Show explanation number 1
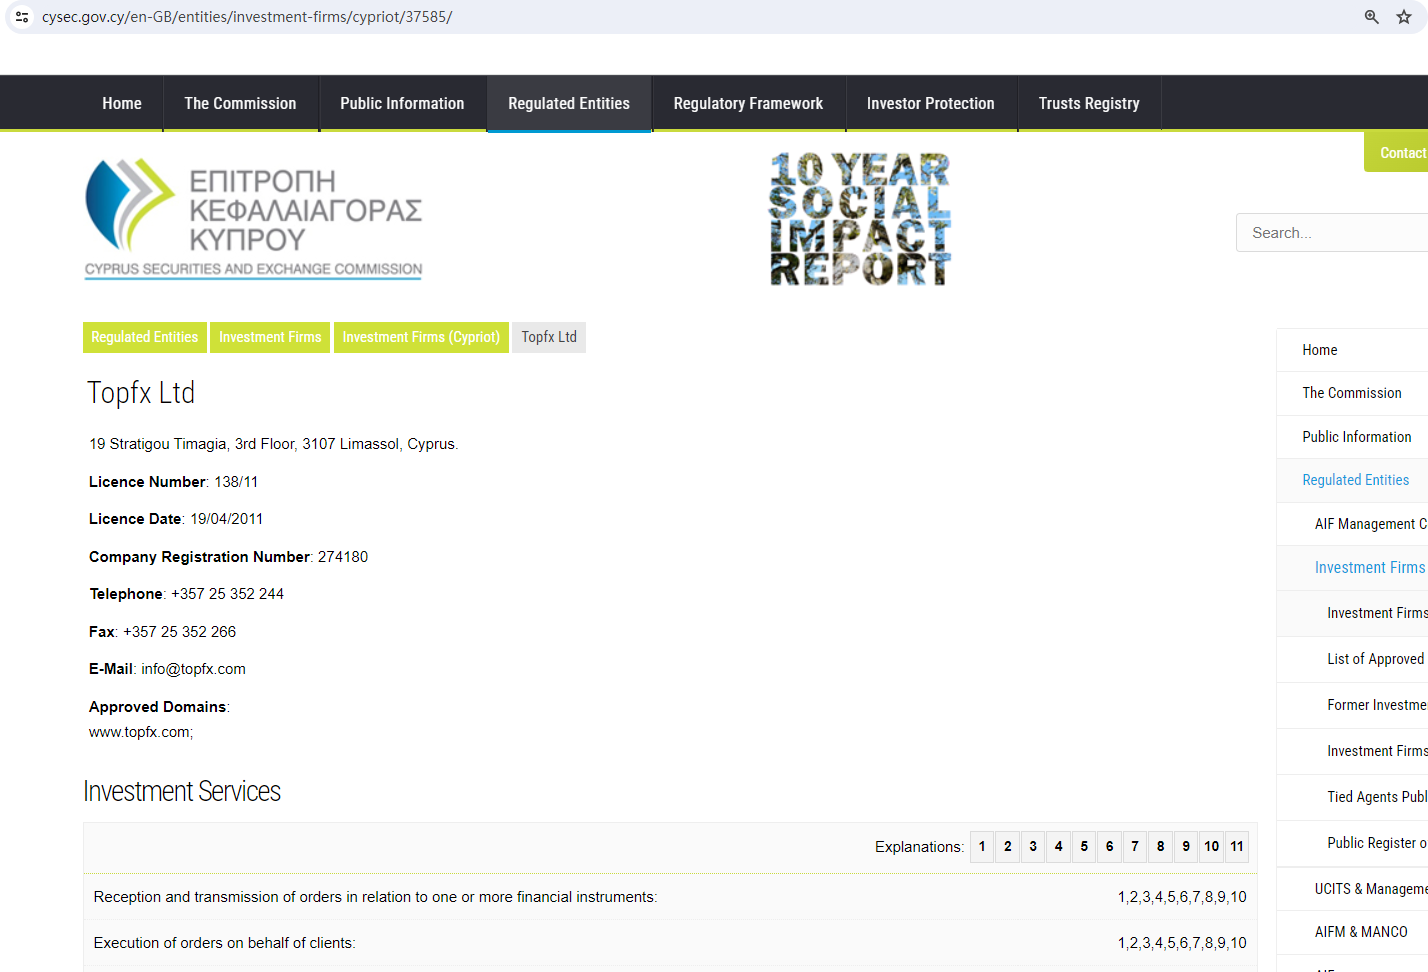The height and width of the screenshot is (972, 1428). (x=982, y=847)
